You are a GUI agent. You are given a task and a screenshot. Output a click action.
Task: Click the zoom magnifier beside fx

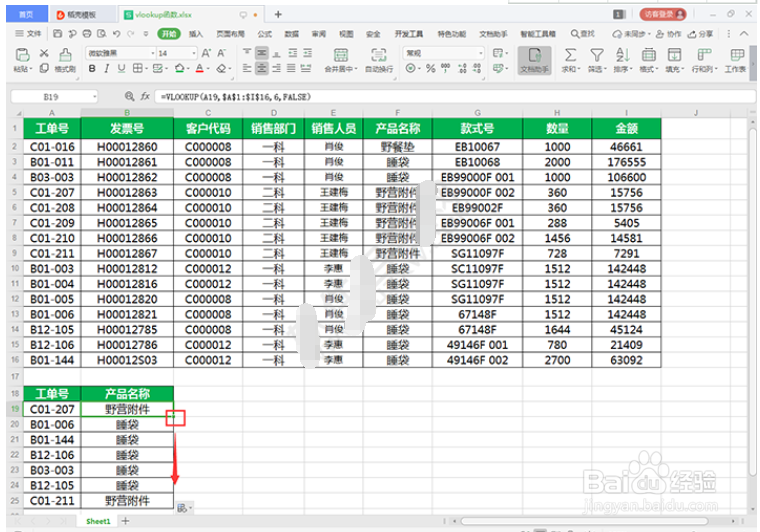pyautogui.click(x=129, y=96)
